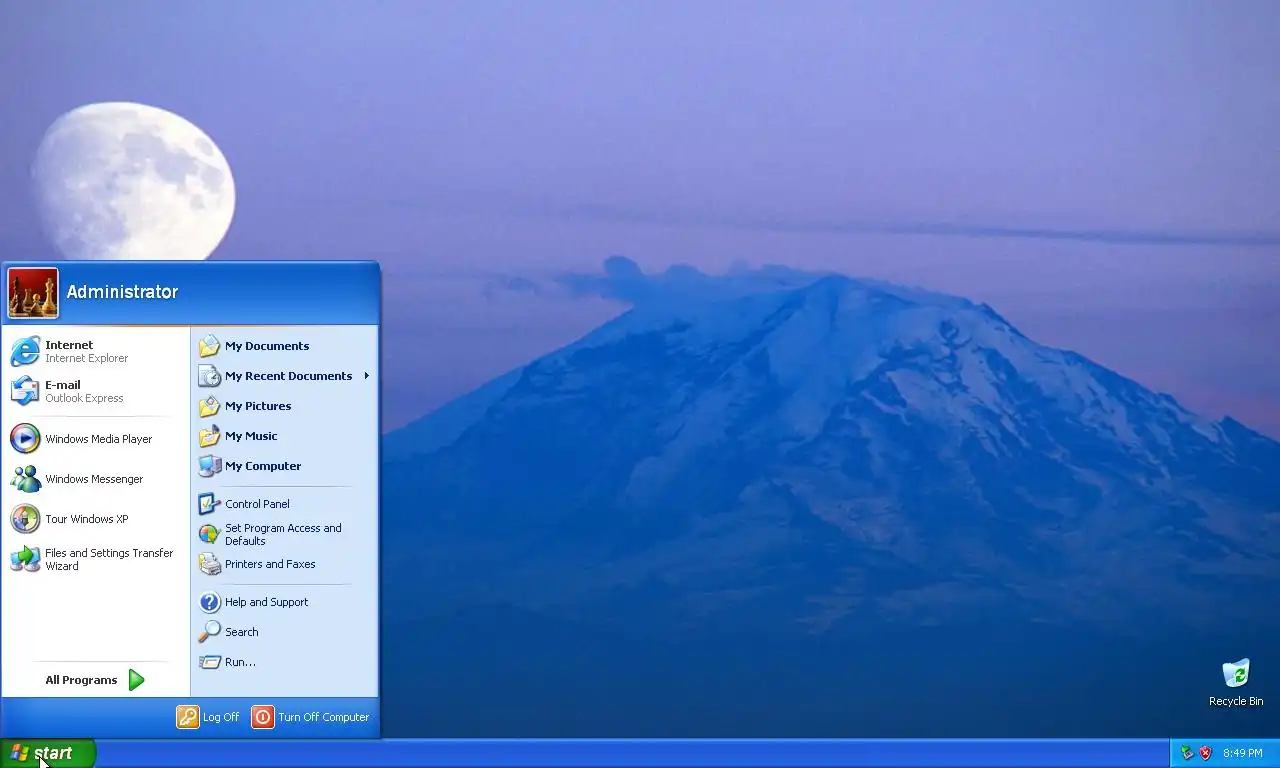Open Control Panel icon

209,504
